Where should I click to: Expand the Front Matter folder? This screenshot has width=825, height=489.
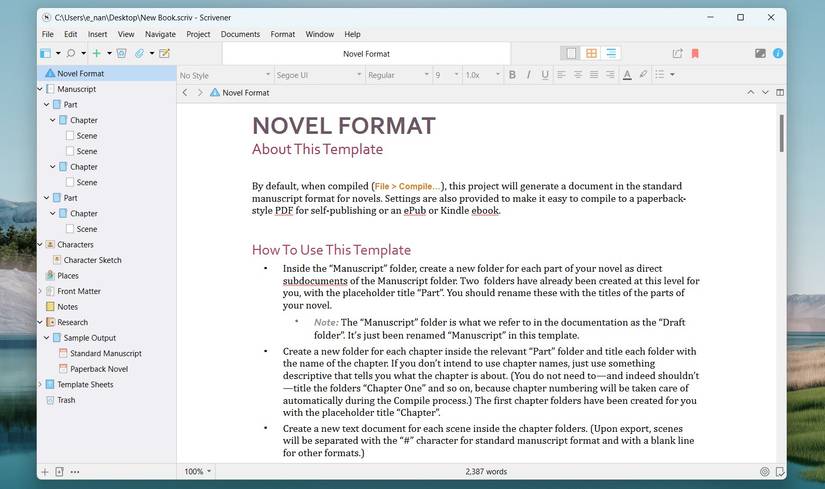coord(40,291)
